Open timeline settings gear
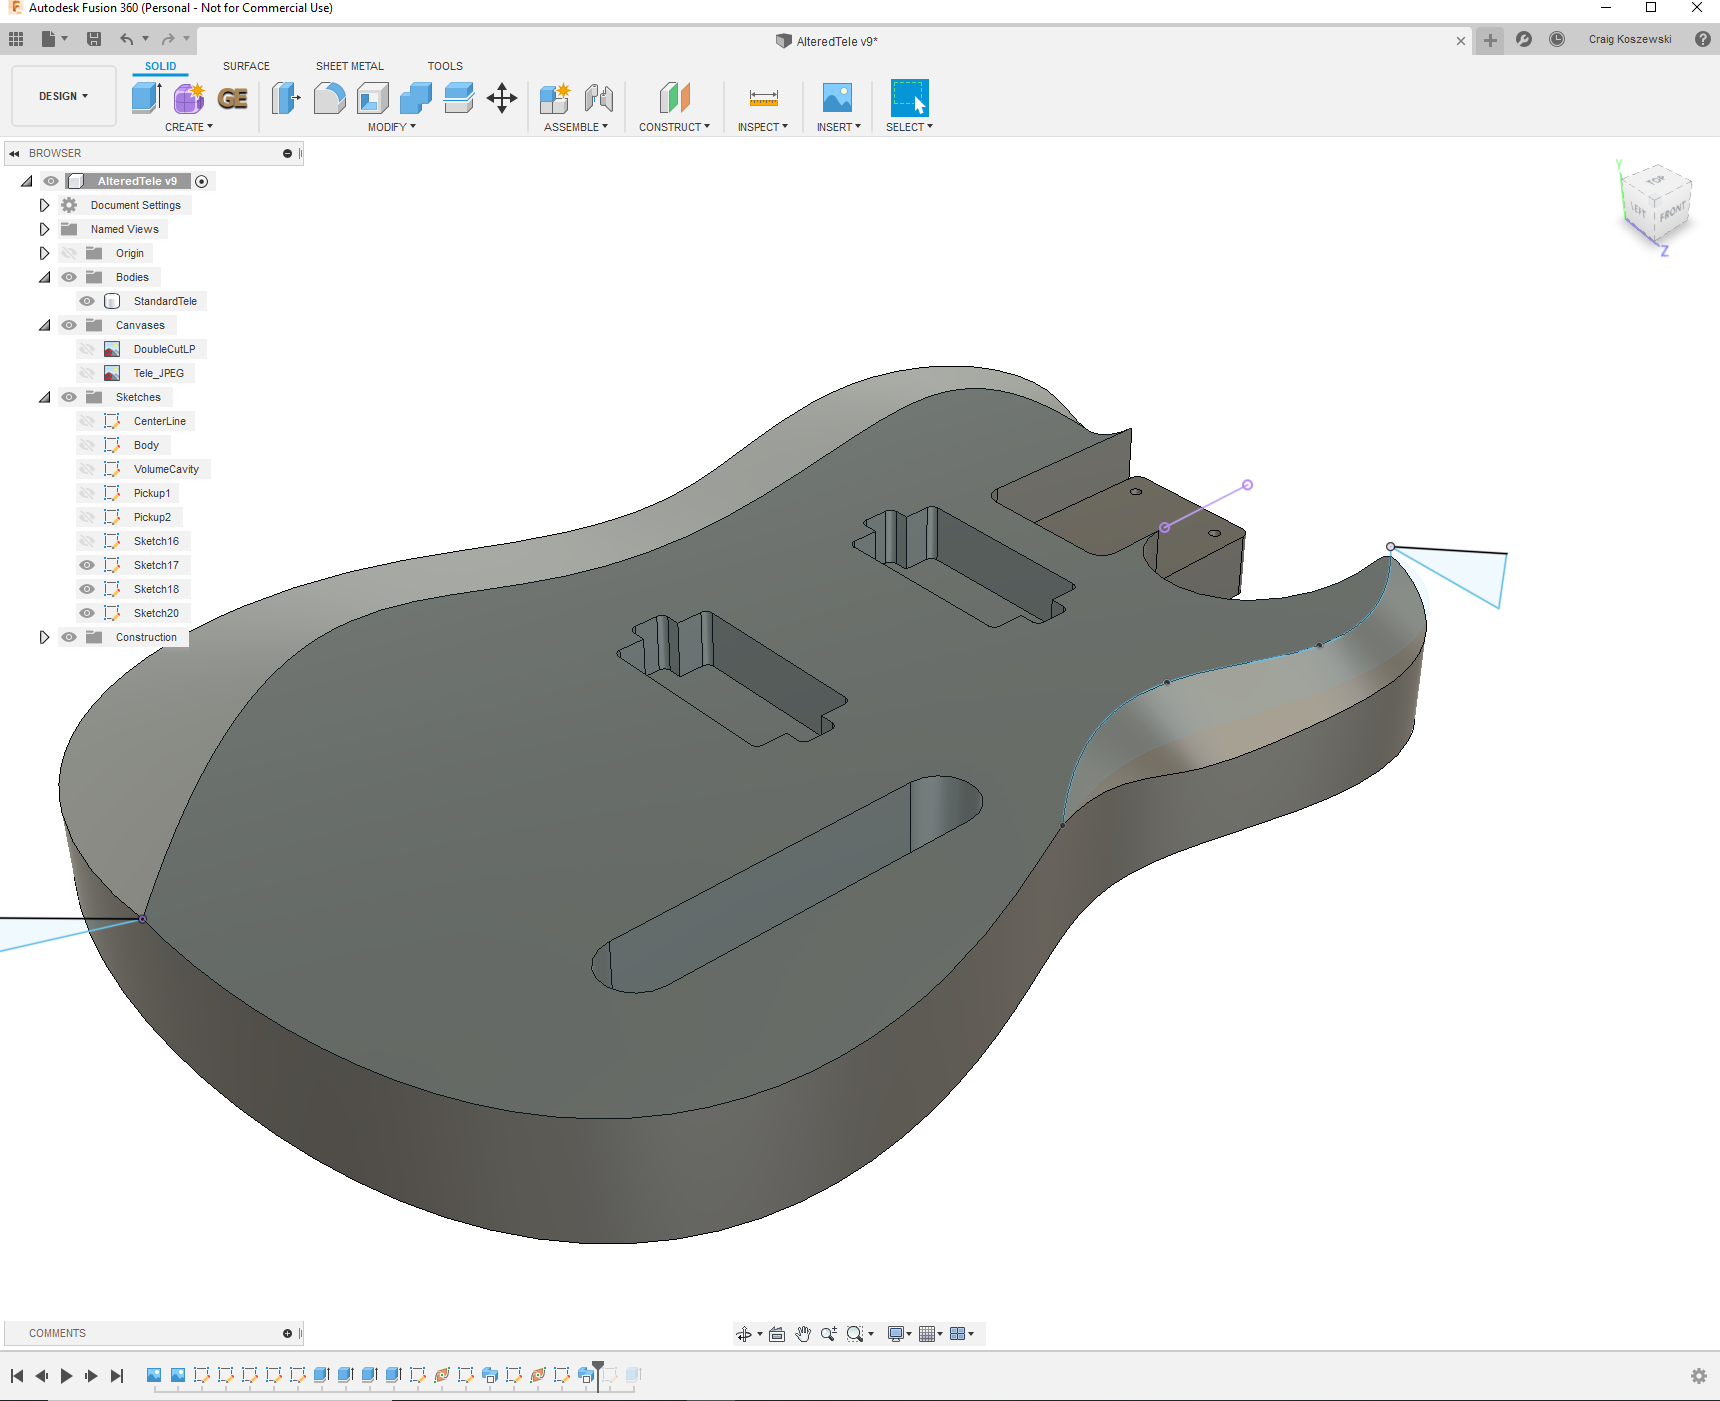 [1699, 1376]
